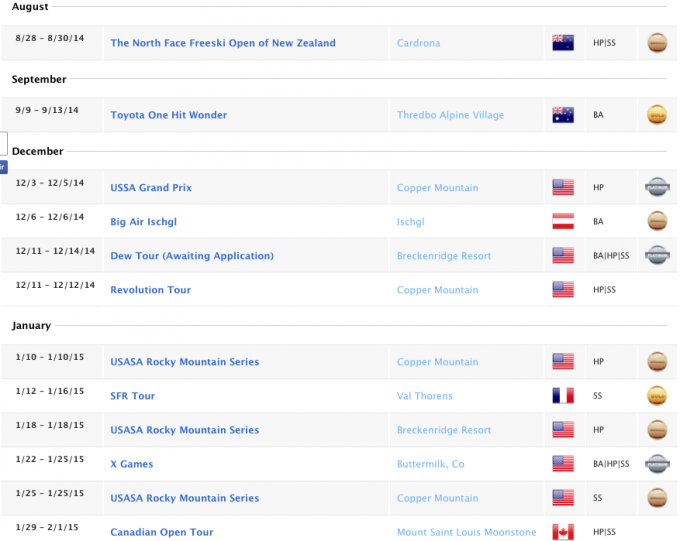Screen dimensions: 680x541
Task: Open the Buttermilk, Co location link
Action: (430, 464)
